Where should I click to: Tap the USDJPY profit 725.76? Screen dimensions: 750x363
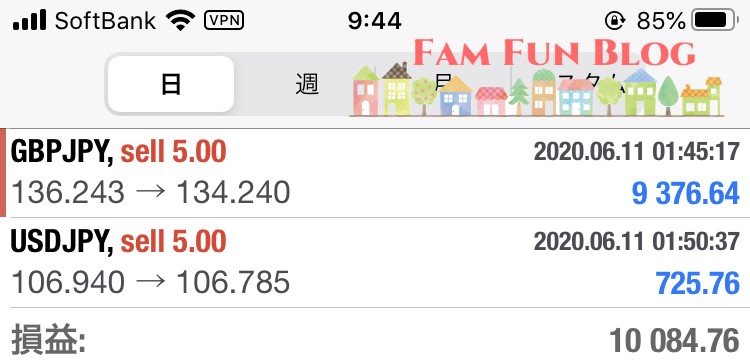pos(698,284)
